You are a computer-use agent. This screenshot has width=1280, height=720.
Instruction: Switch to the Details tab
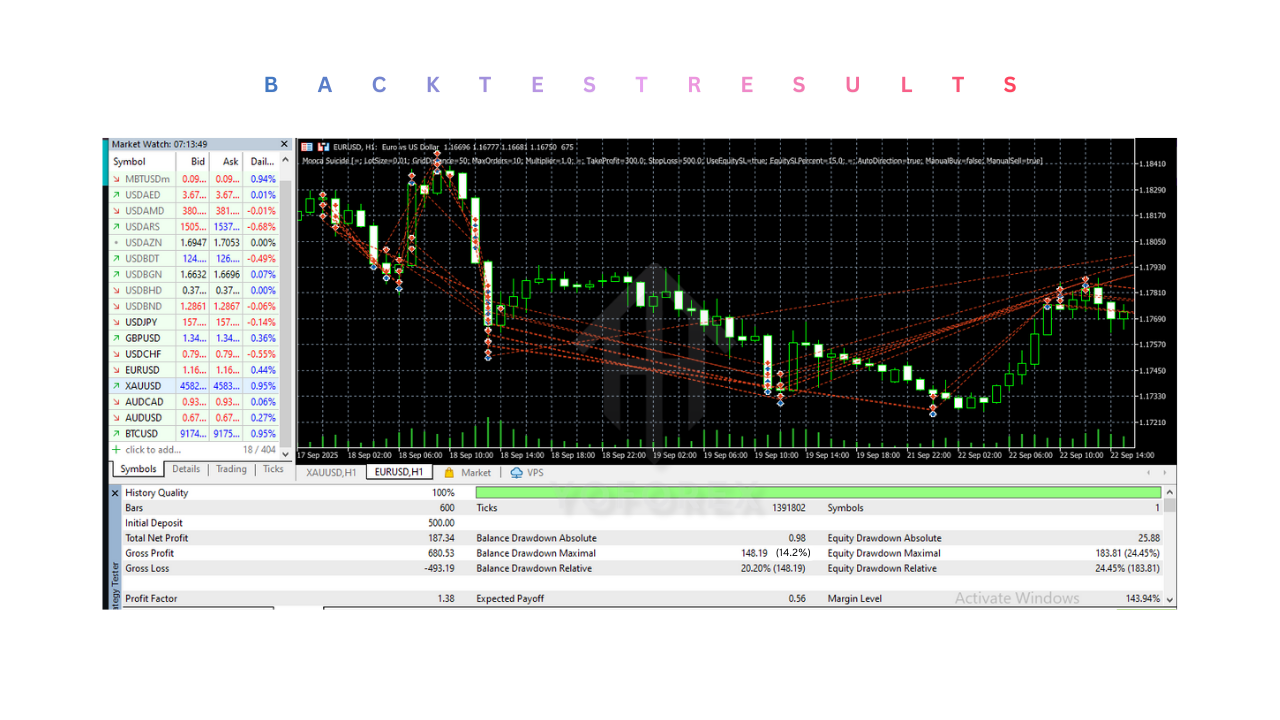point(186,468)
